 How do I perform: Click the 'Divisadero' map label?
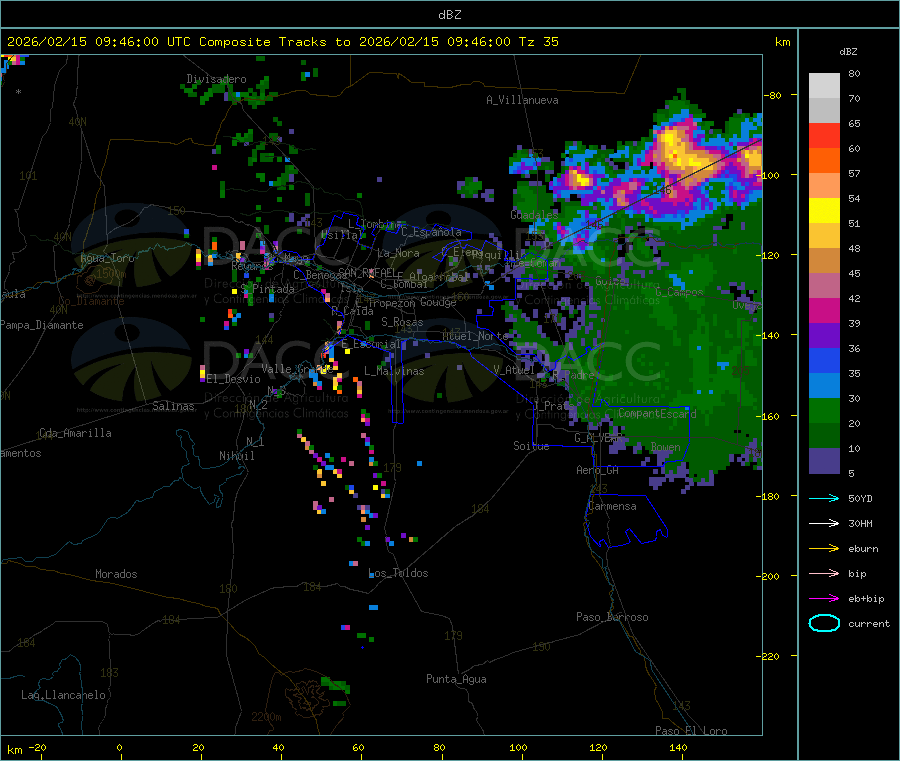[x=216, y=79]
